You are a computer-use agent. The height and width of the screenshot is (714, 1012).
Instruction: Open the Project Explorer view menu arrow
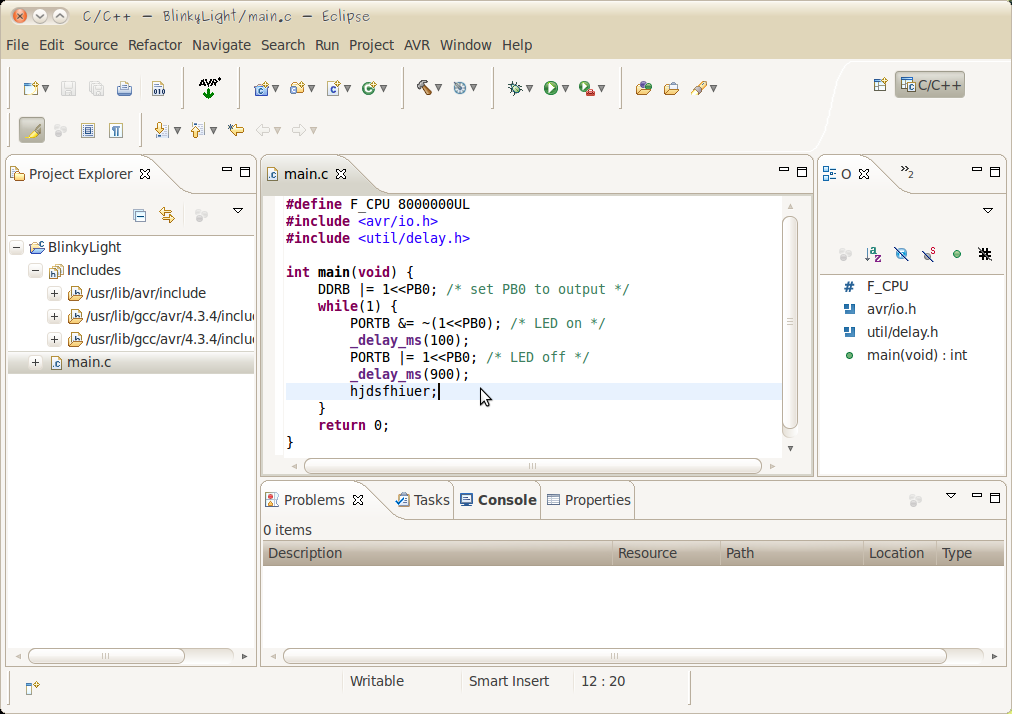pos(237,211)
